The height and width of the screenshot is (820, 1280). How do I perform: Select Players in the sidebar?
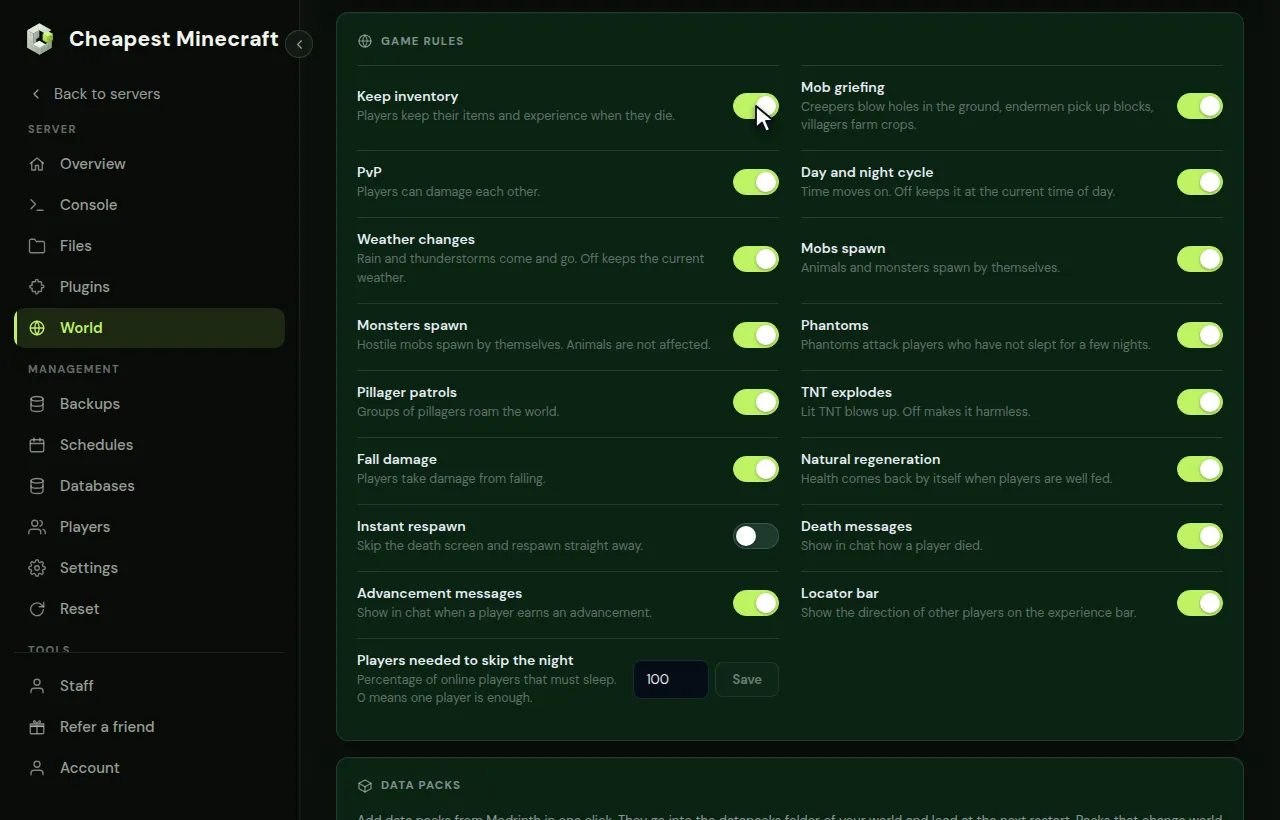click(x=149, y=527)
